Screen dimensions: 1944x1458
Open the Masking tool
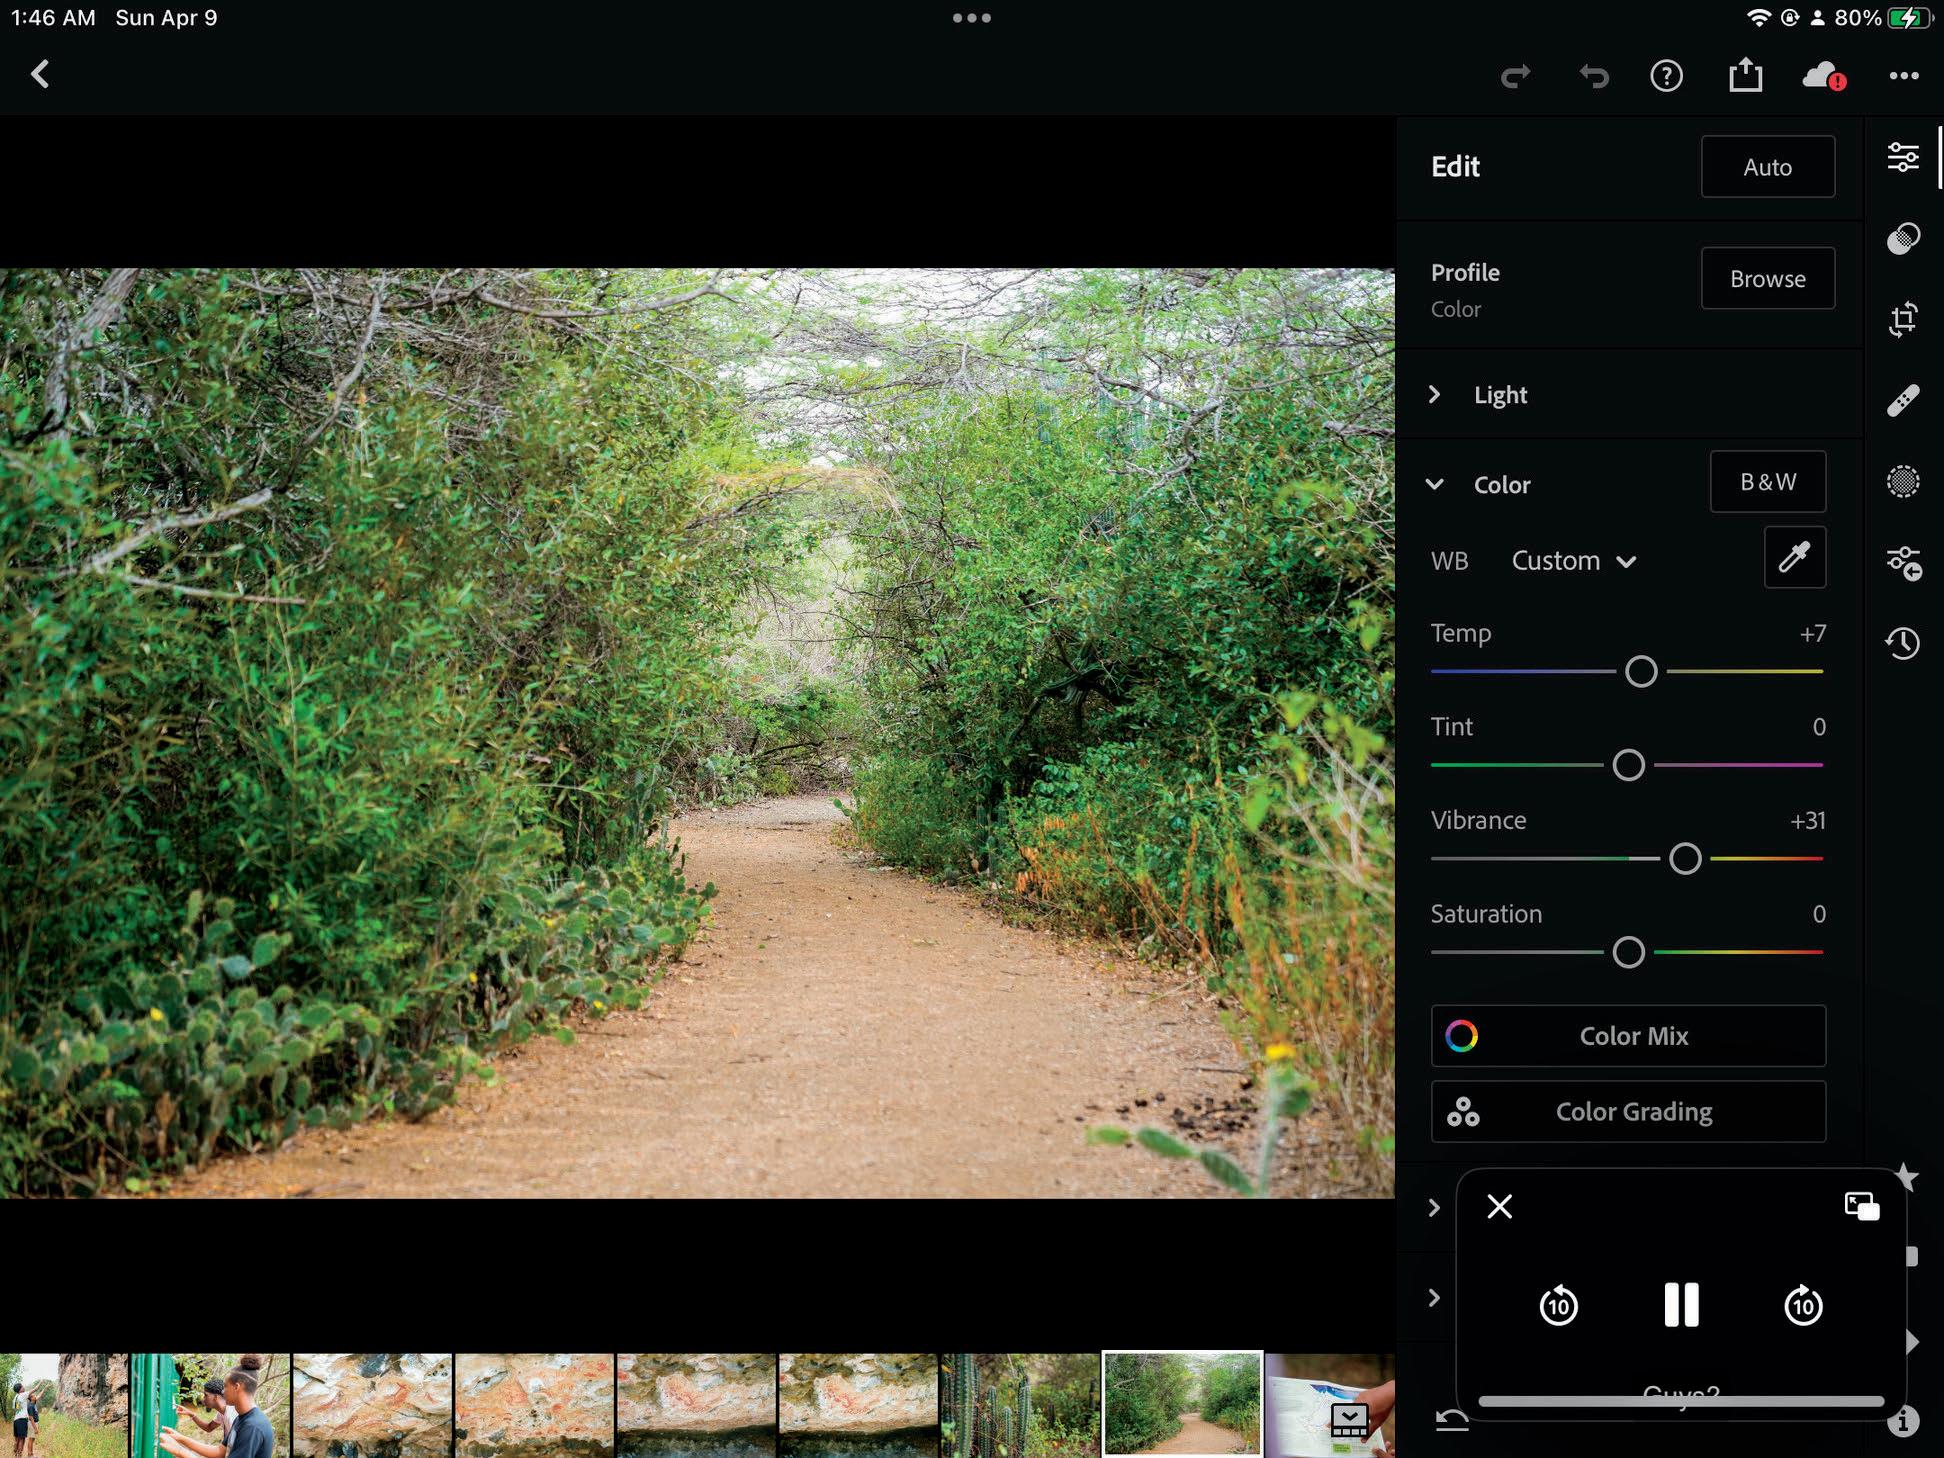(x=1903, y=481)
